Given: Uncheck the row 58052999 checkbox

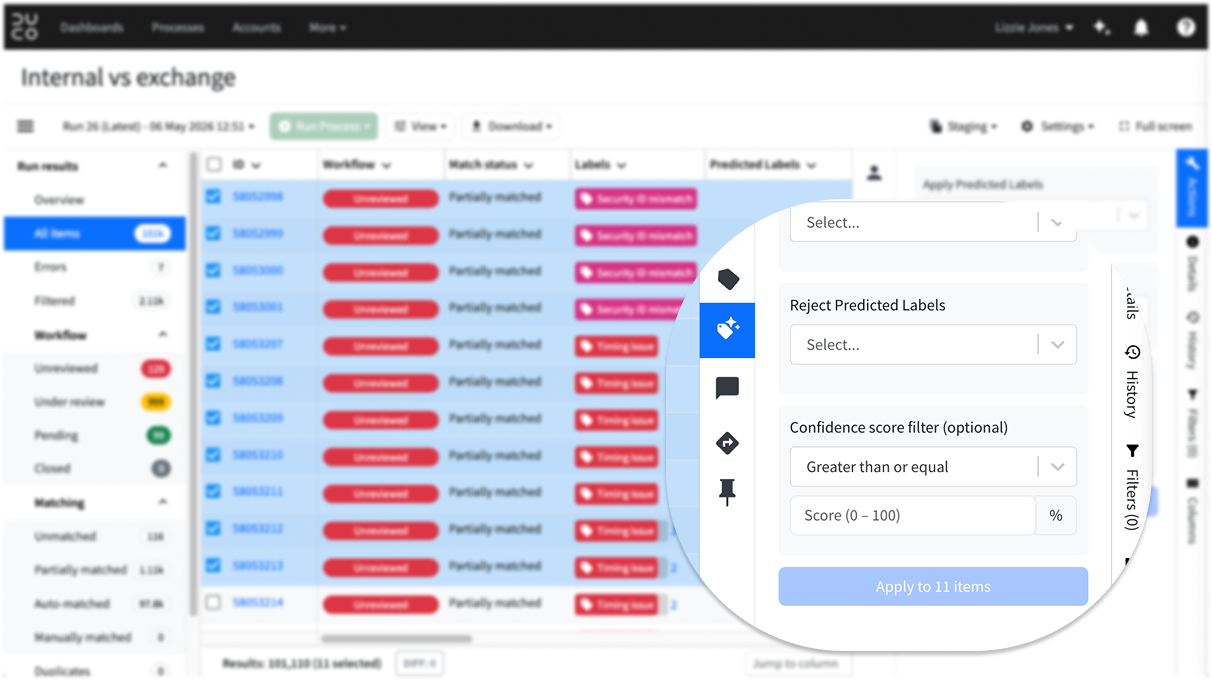Looking at the screenshot, I should point(213,233).
